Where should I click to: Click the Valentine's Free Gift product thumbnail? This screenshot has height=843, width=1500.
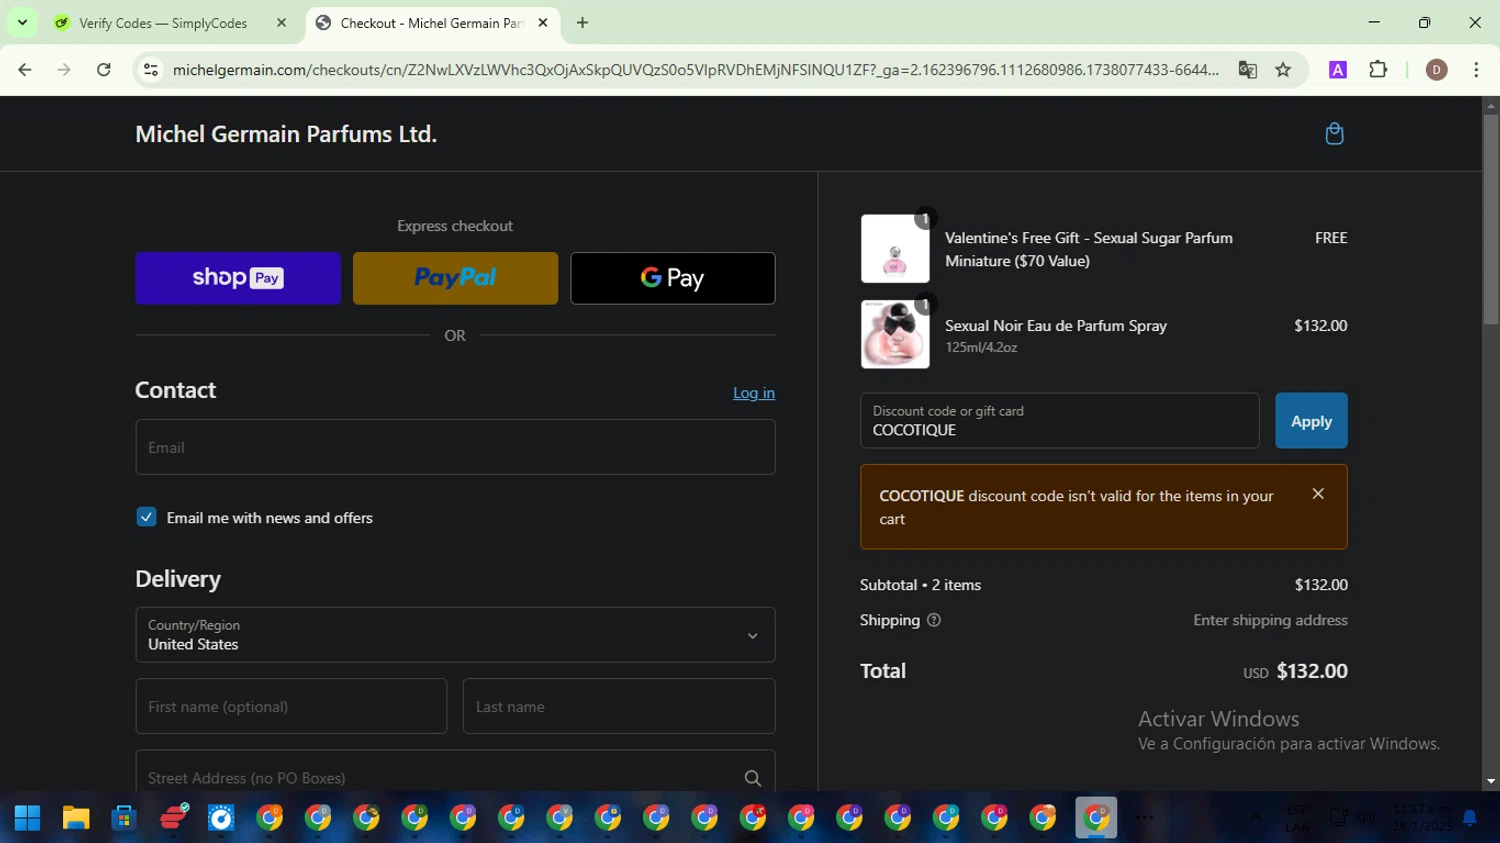(x=895, y=249)
